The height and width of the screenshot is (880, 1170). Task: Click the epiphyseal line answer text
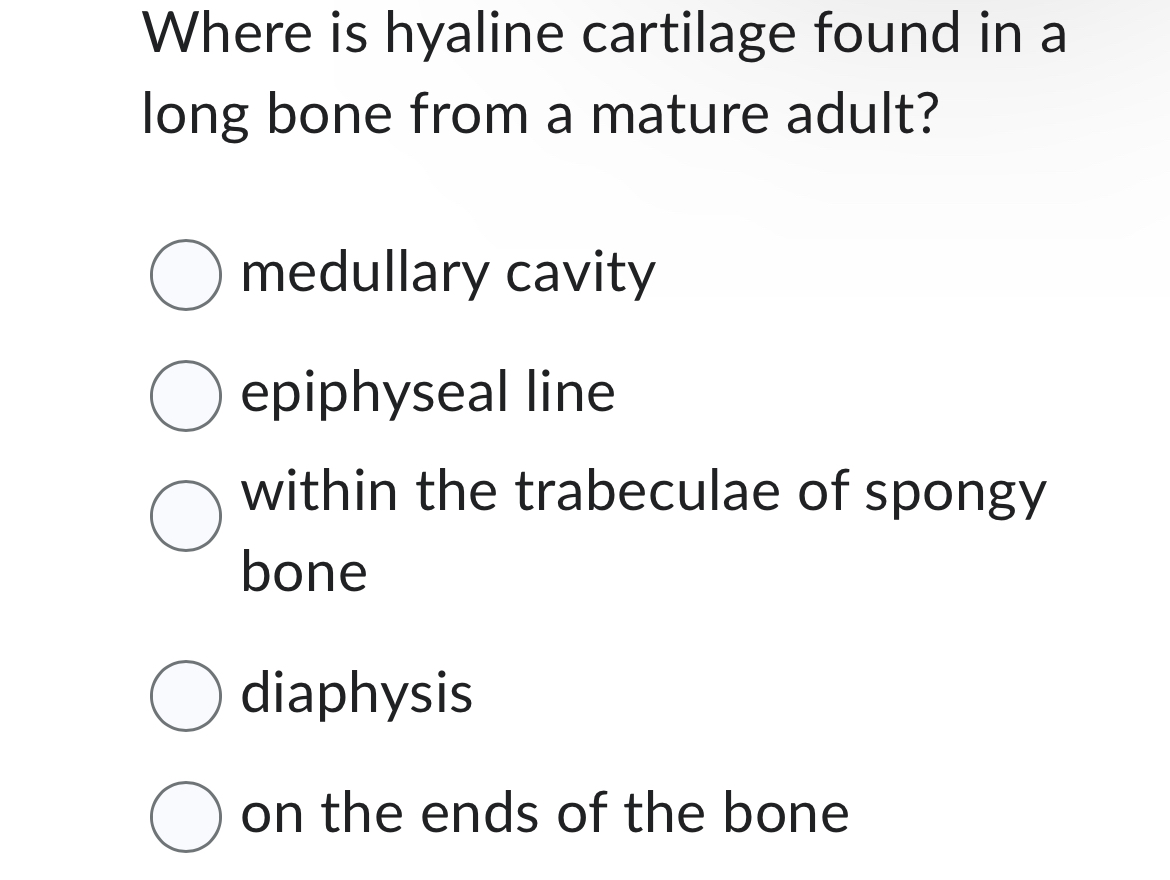tap(427, 393)
